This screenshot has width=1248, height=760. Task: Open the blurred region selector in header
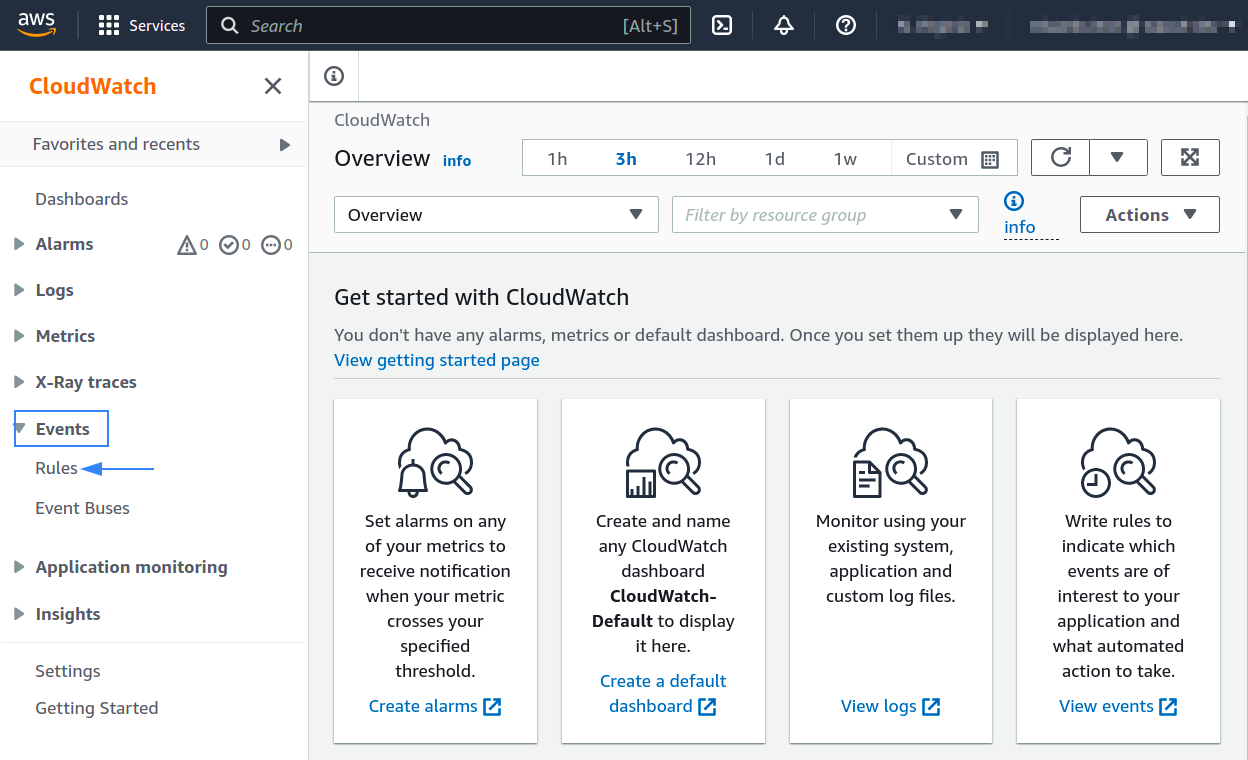tap(942, 26)
